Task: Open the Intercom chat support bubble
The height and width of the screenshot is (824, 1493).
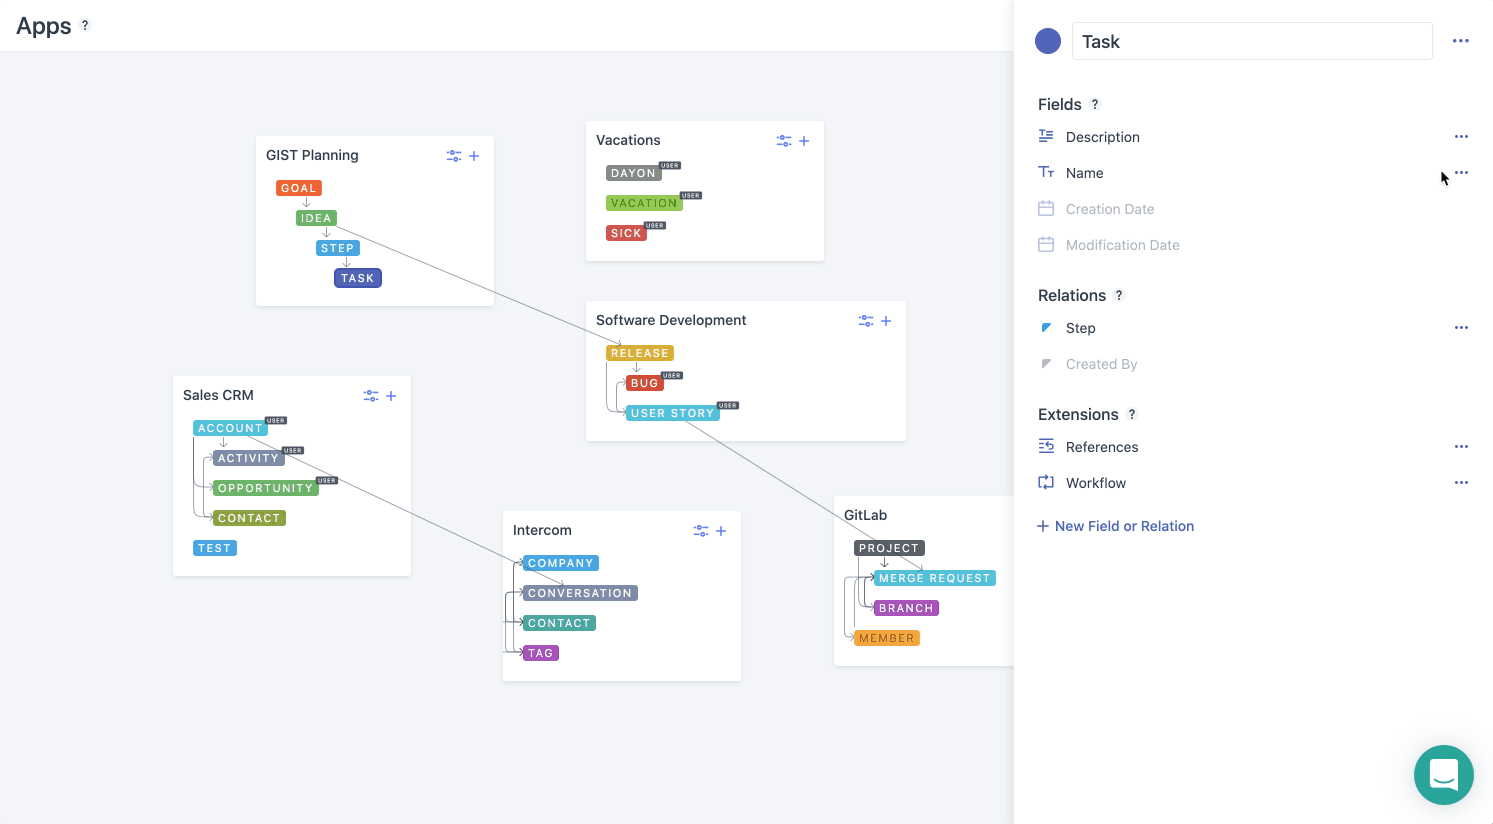Action: pyautogui.click(x=1443, y=775)
